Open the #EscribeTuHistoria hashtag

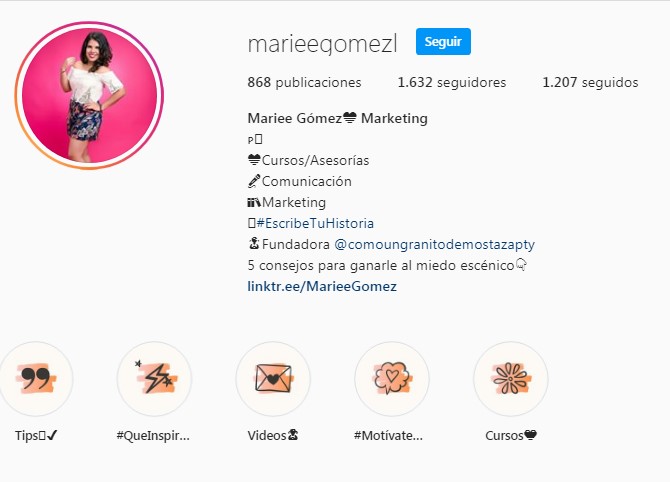(x=315, y=223)
